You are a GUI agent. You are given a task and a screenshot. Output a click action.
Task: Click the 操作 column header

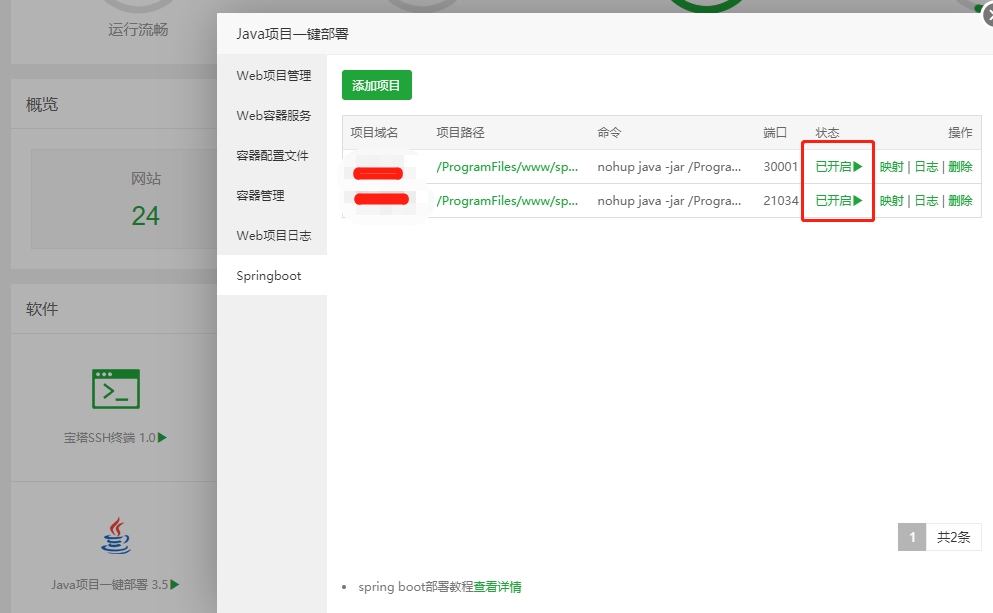[960, 132]
